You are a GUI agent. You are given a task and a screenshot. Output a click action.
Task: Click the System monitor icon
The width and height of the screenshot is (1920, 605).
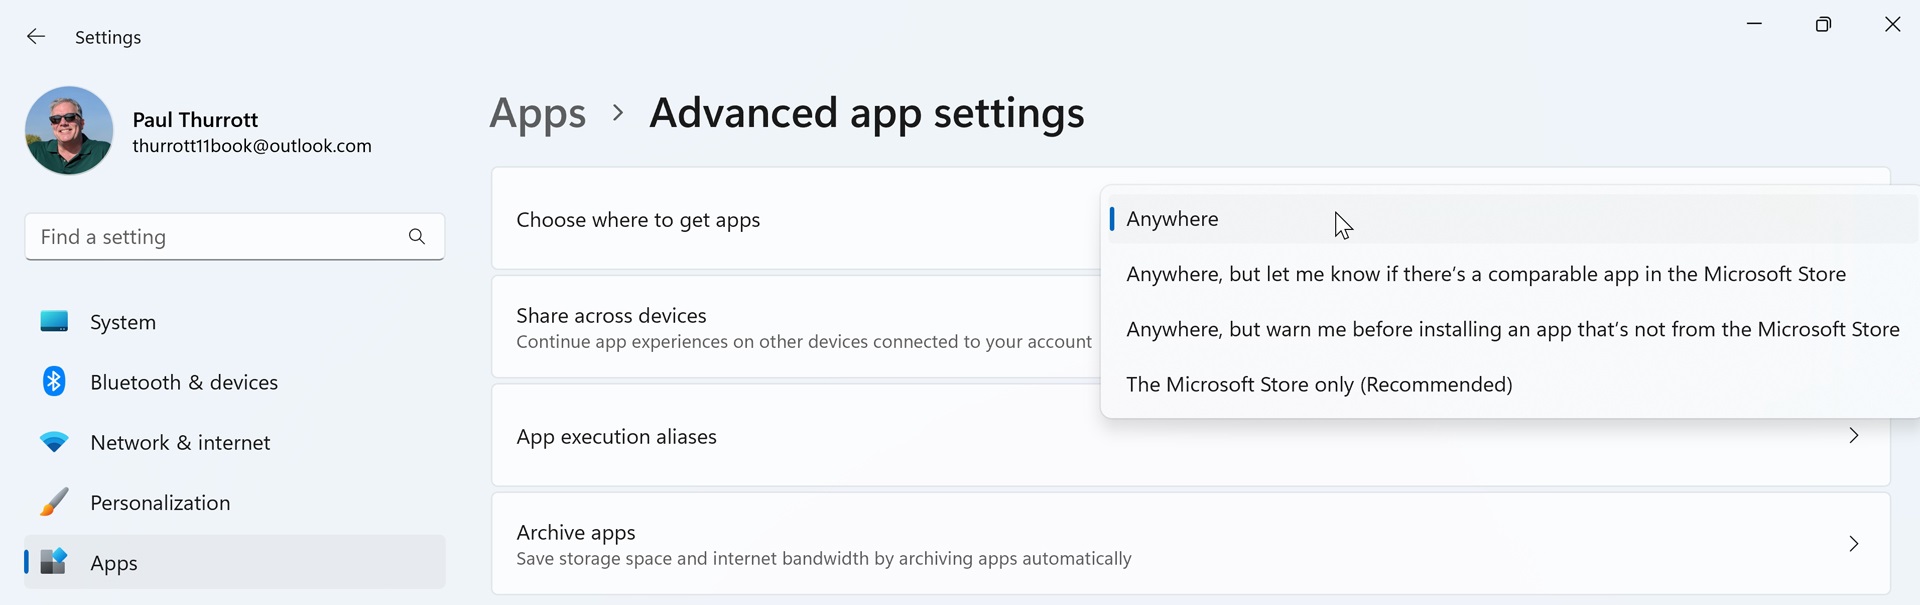point(54,322)
